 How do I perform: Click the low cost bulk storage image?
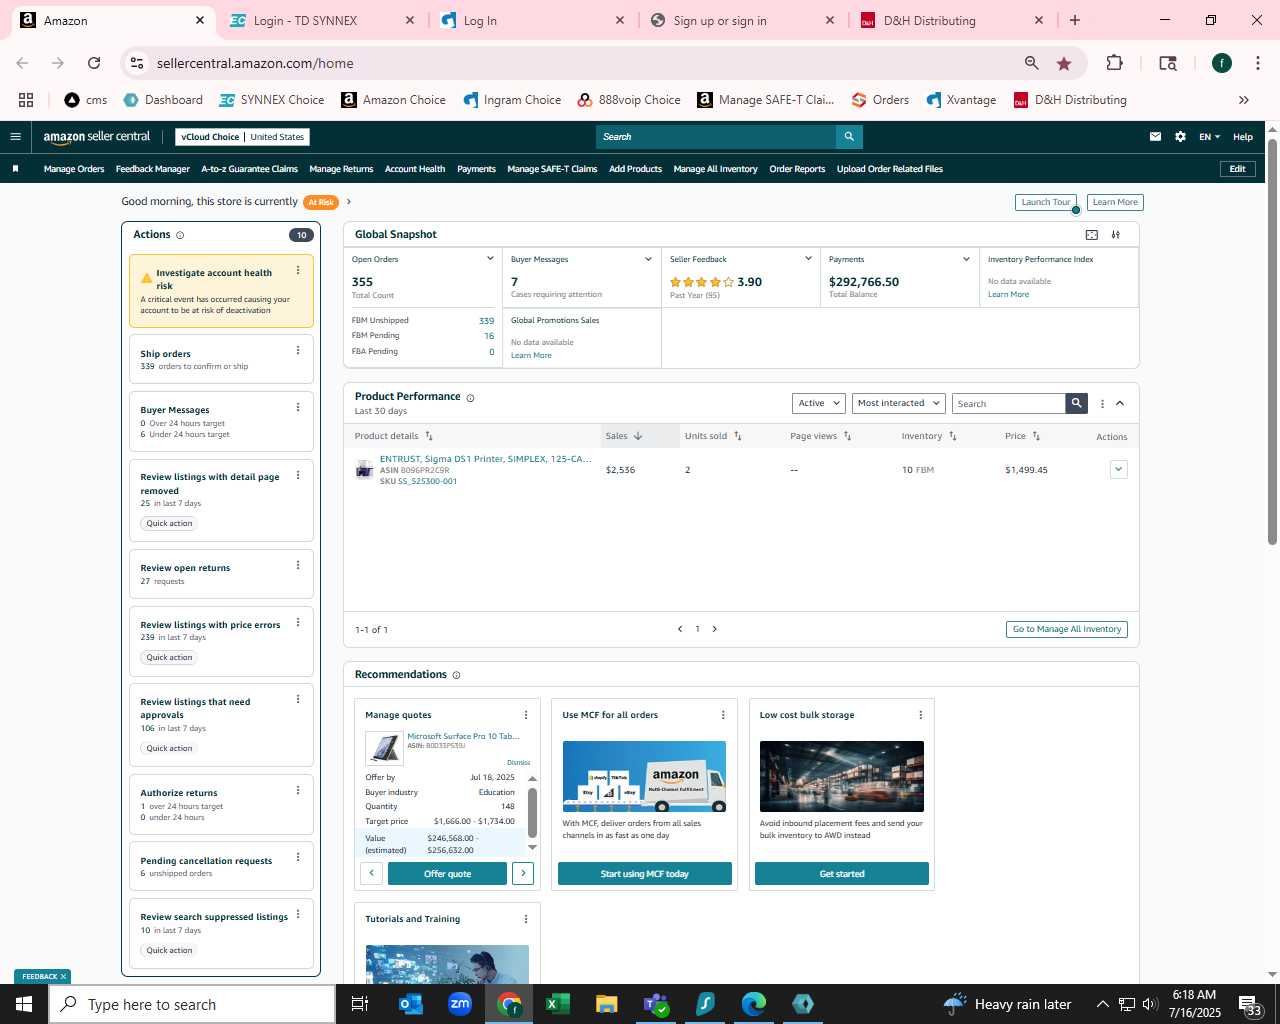[842, 776]
